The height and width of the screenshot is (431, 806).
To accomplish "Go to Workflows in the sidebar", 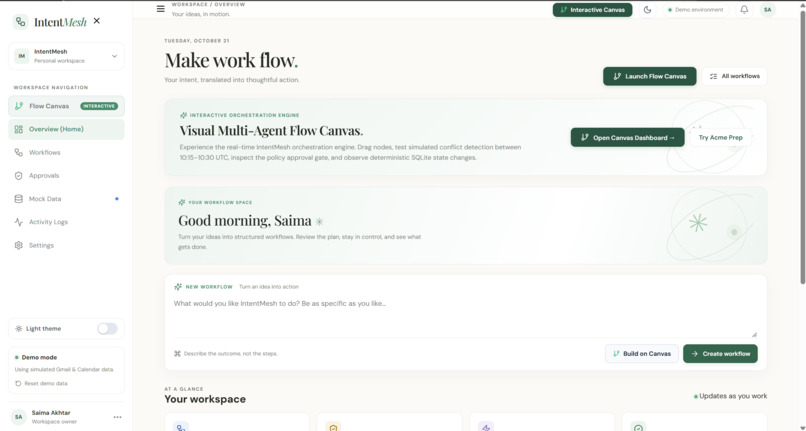I will pos(66,152).
